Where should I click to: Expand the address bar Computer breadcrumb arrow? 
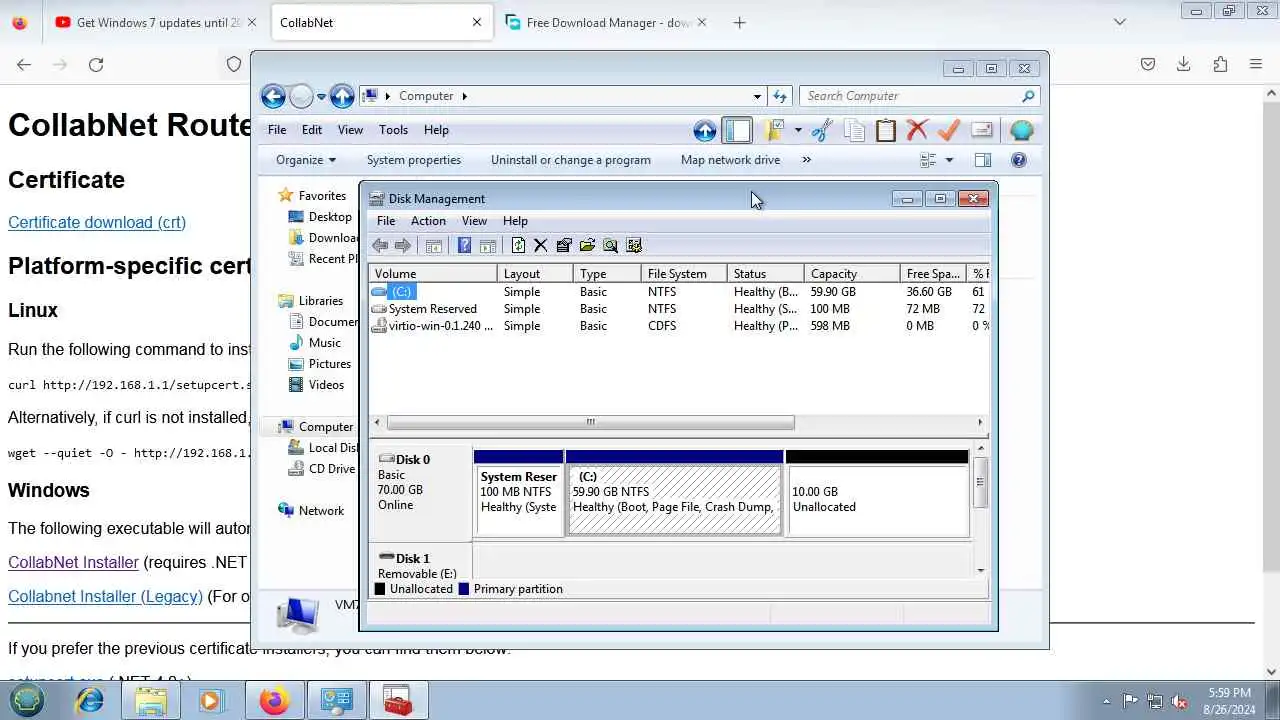(x=465, y=96)
